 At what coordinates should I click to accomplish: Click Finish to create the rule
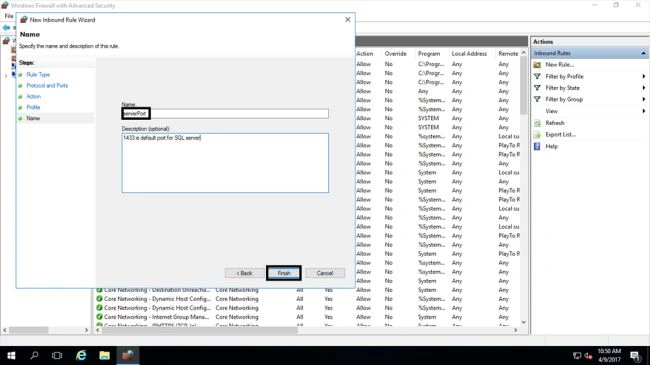pyautogui.click(x=284, y=273)
